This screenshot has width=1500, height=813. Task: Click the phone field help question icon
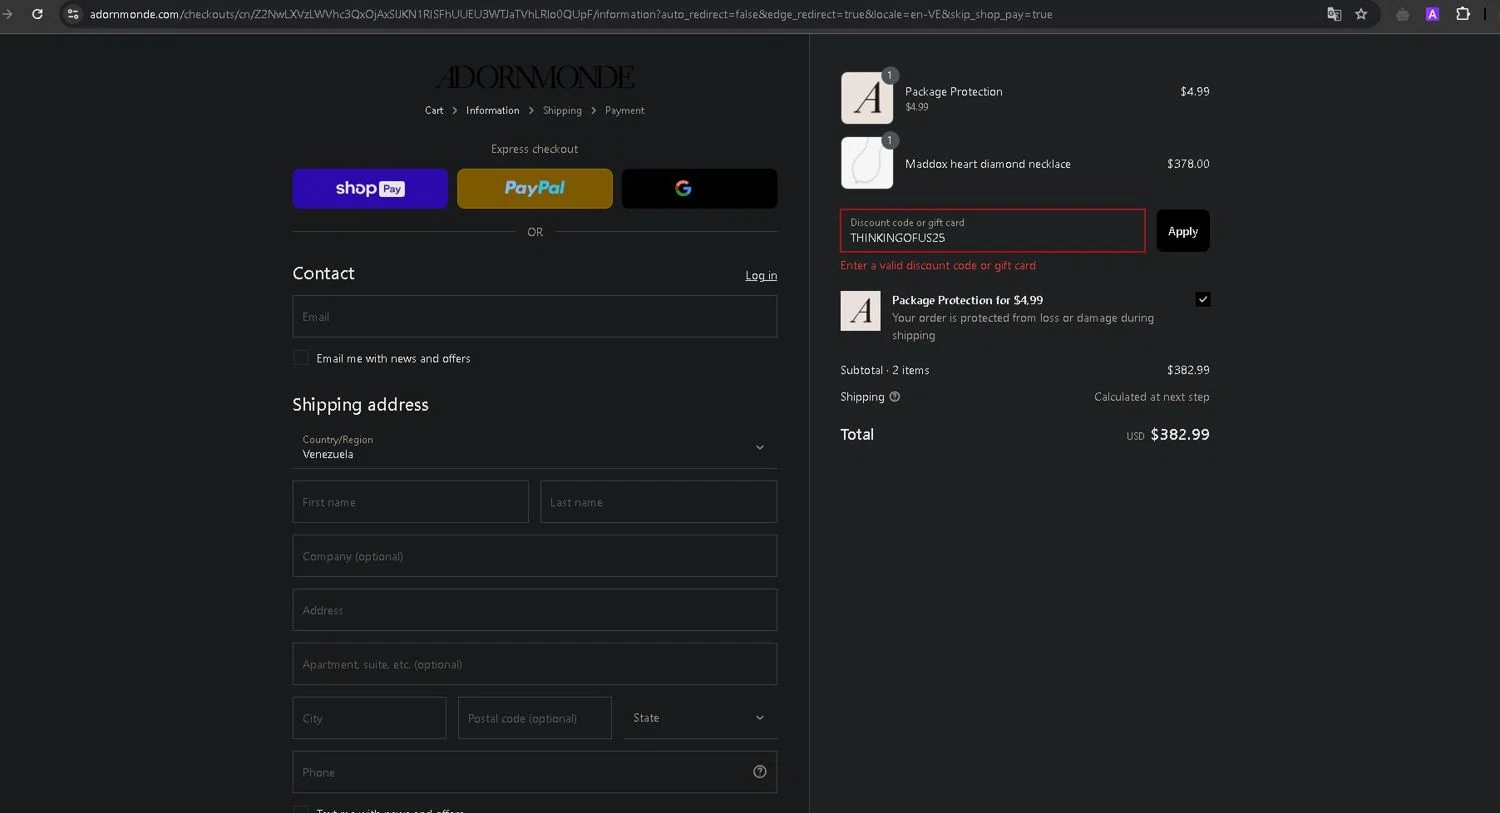[760, 772]
